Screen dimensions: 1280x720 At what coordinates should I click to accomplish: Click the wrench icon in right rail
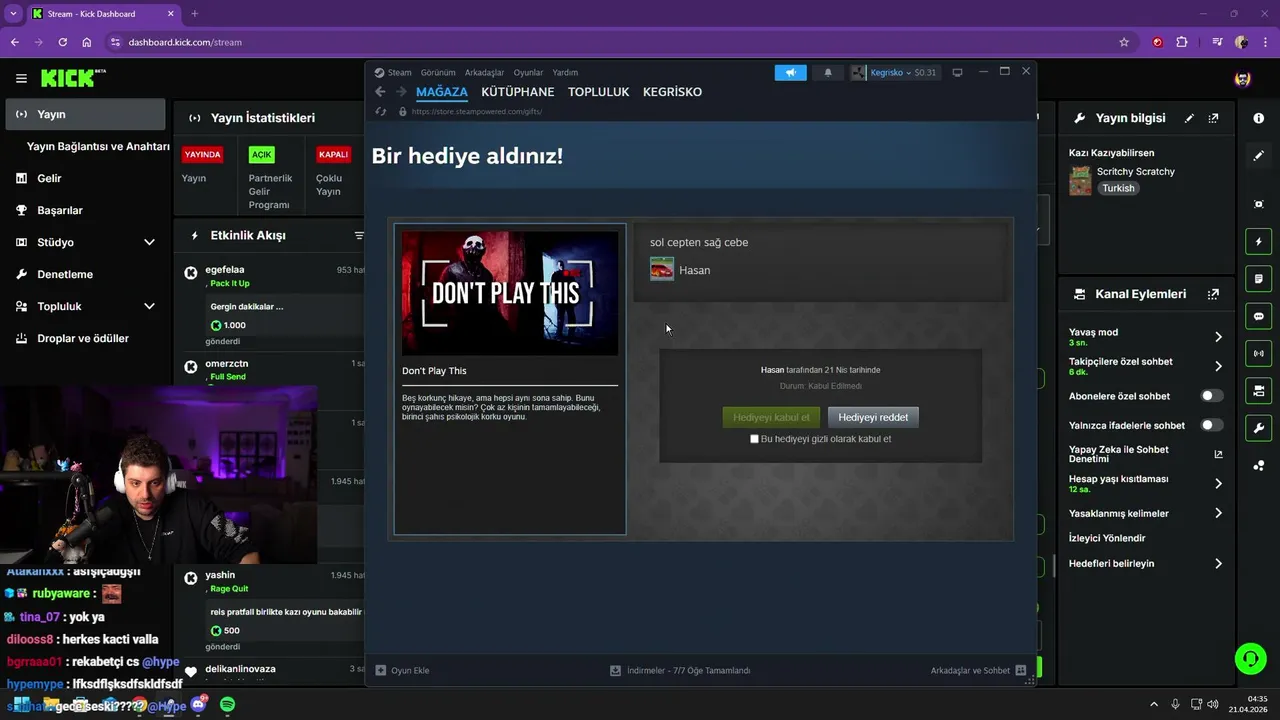[x=1258, y=428]
